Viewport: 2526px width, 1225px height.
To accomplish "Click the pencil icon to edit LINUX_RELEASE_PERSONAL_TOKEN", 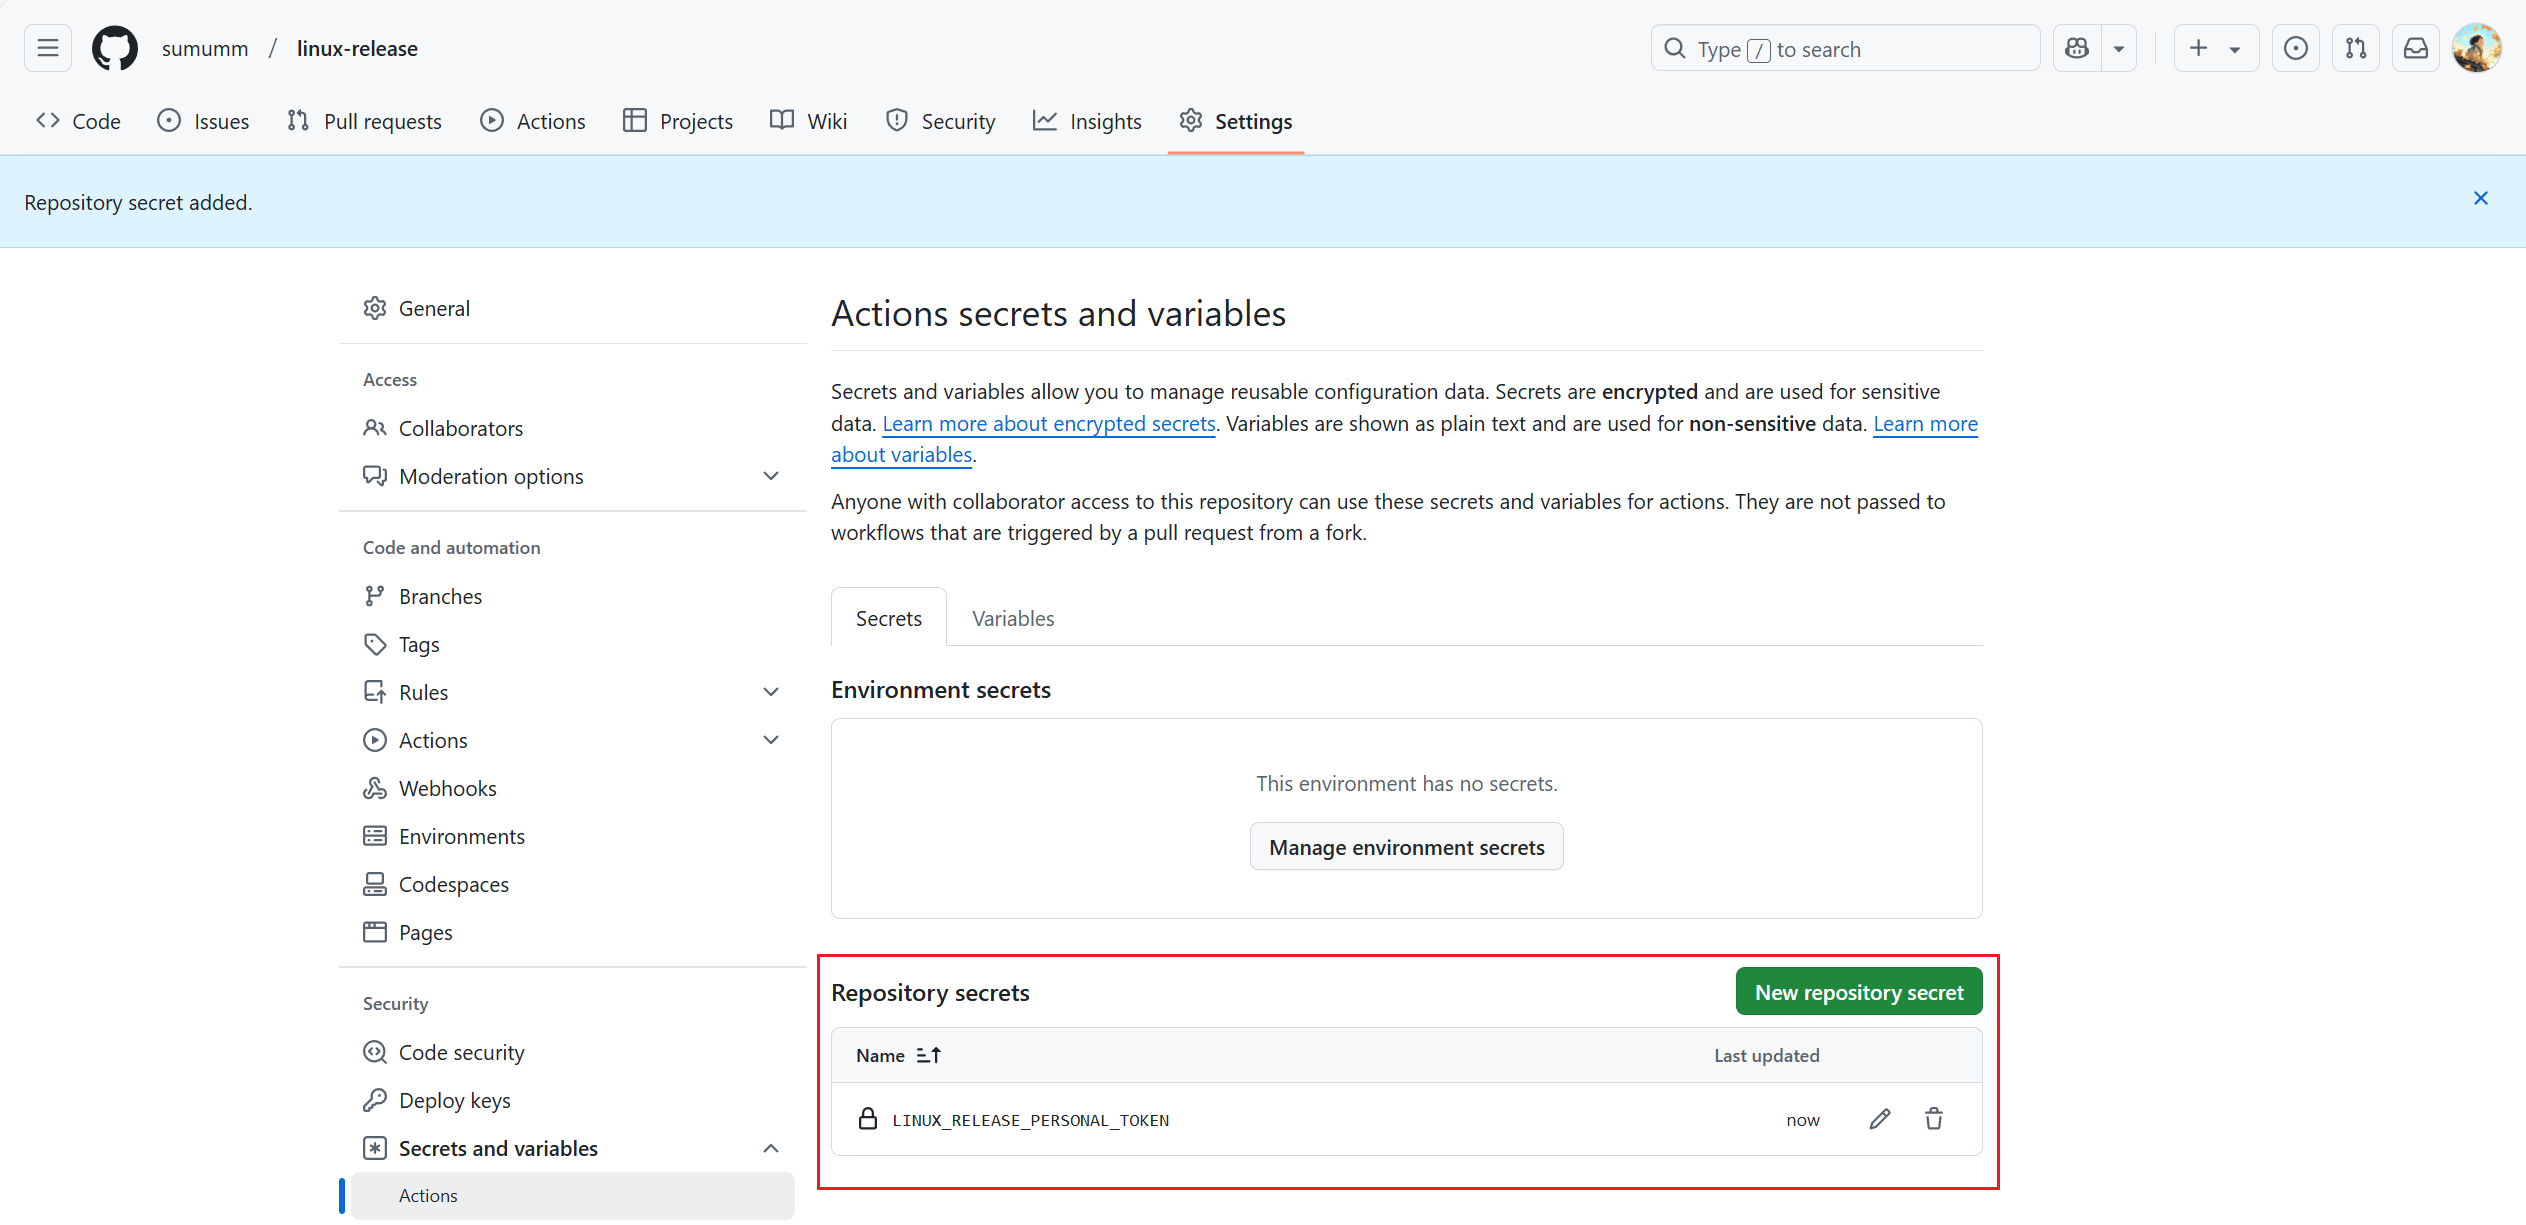I will tap(1879, 1119).
